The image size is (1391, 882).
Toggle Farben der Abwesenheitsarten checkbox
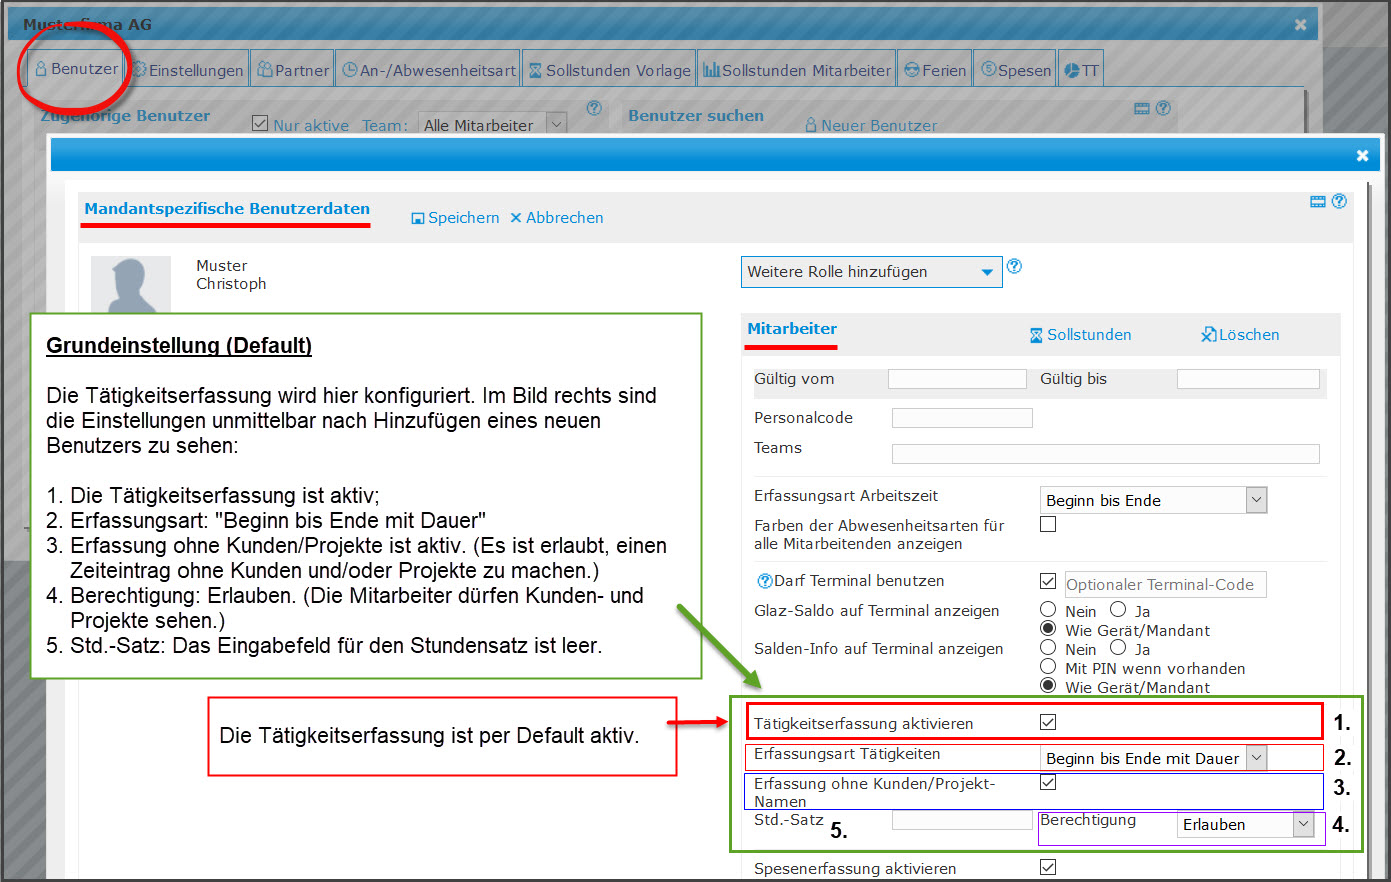pyautogui.click(x=1048, y=524)
